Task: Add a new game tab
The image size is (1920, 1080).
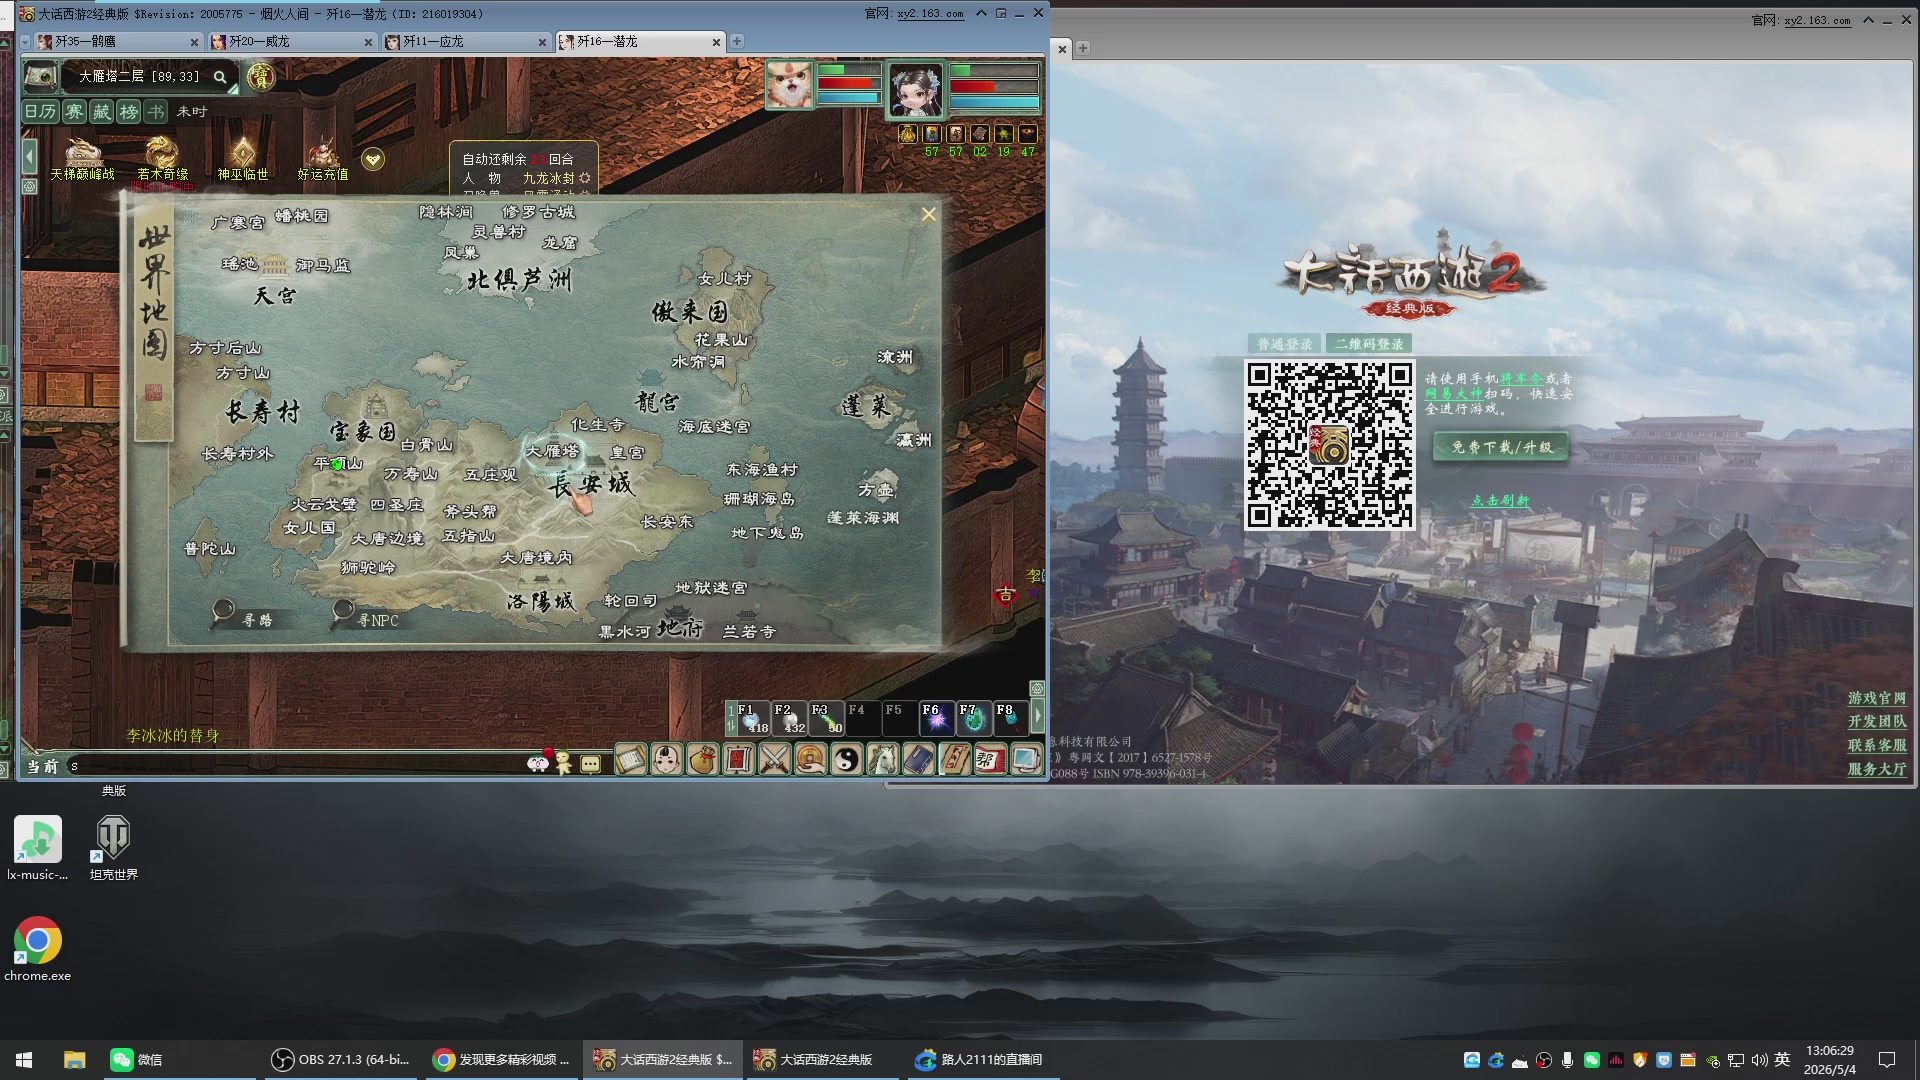Action: point(737,42)
